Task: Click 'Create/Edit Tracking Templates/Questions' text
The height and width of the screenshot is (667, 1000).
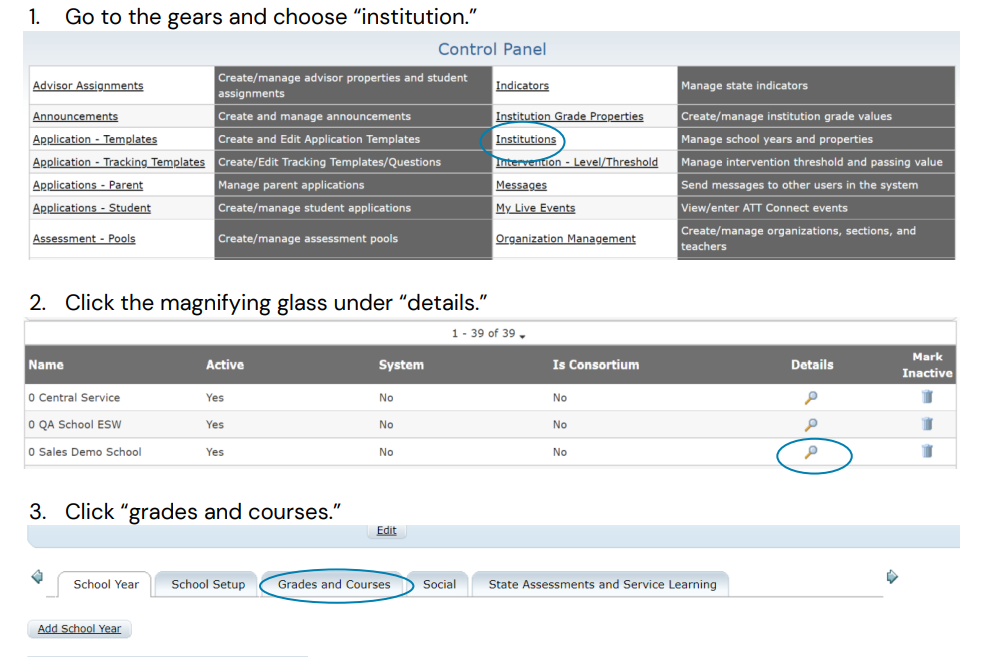Action: 330,162
